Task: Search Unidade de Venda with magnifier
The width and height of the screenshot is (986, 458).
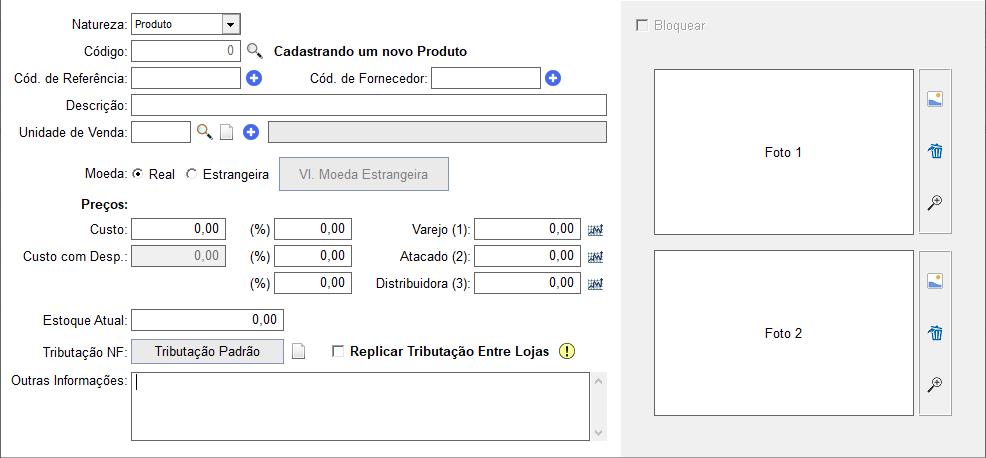Action: [x=204, y=132]
